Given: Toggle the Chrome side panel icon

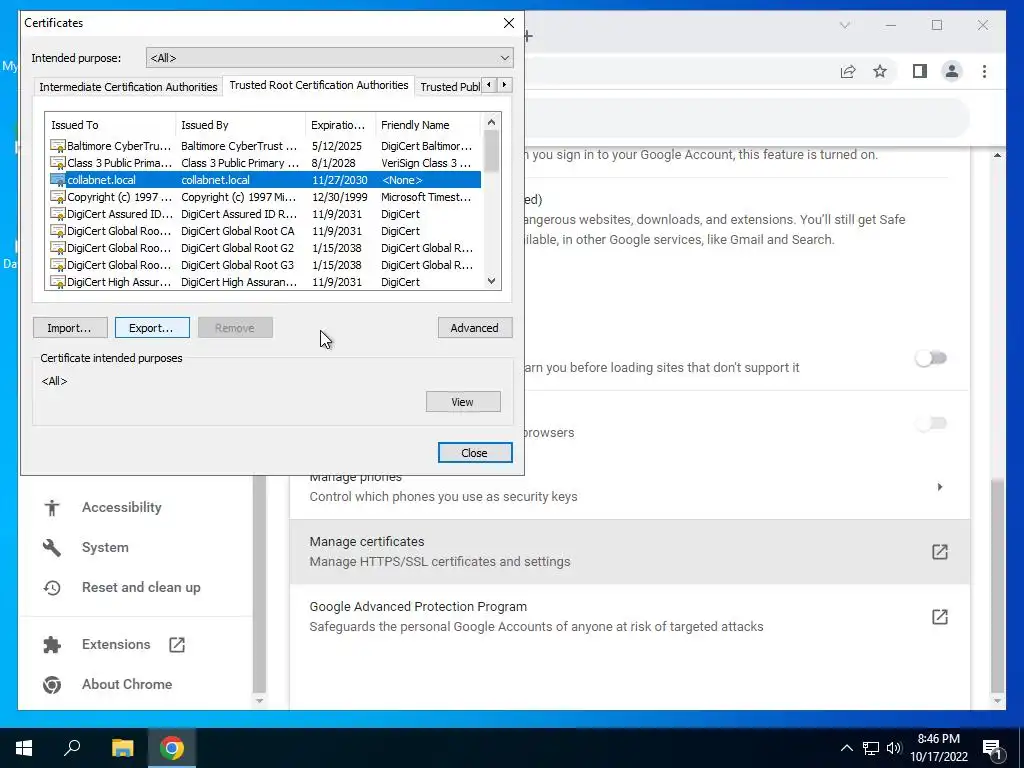Looking at the screenshot, I should (x=920, y=71).
